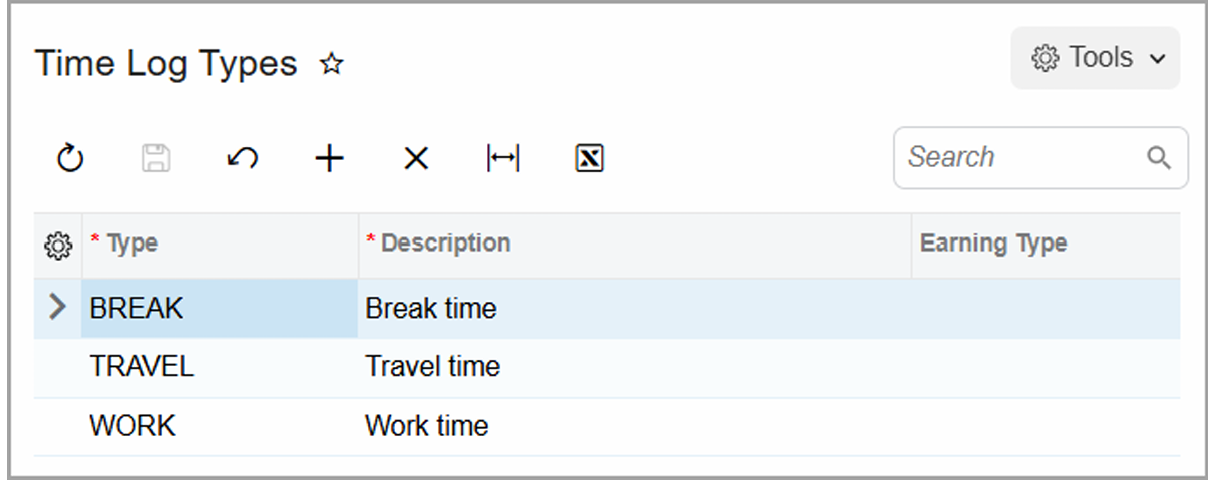
Task: Add Time Log Types to favorites star
Action: pyautogui.click(x=331, y=65)
